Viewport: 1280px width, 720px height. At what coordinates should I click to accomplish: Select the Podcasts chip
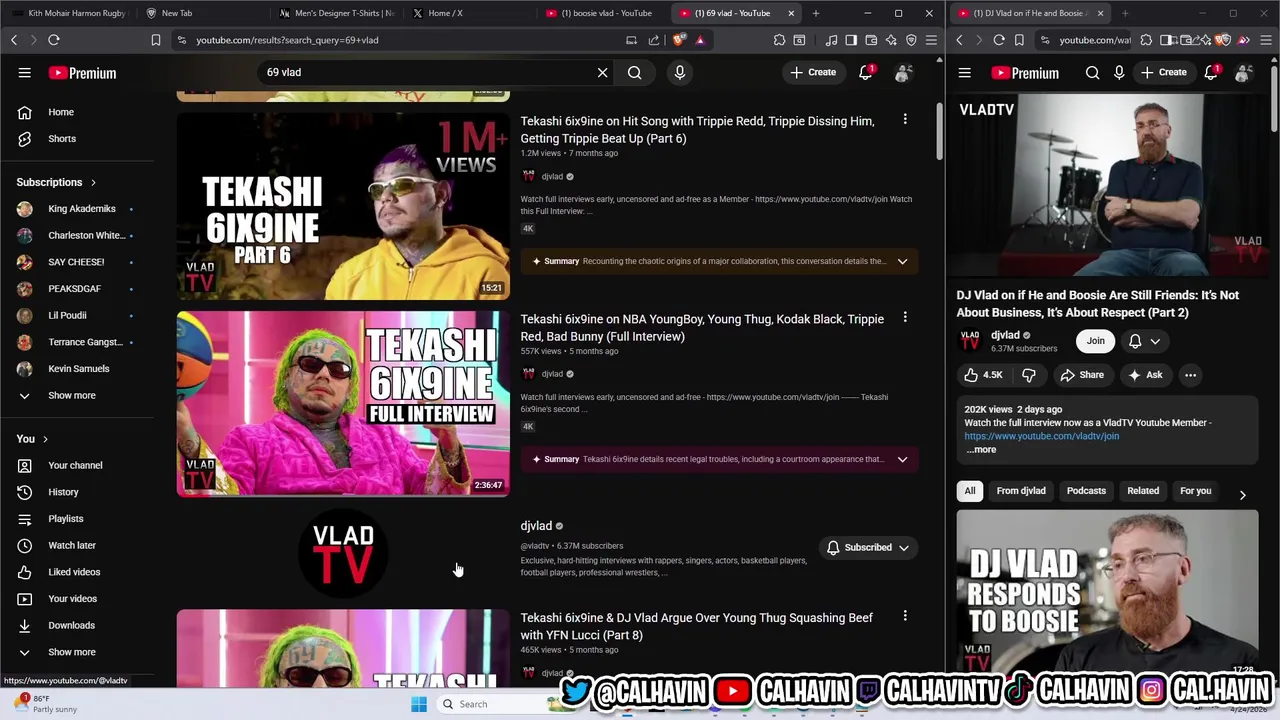(1086, 491)
